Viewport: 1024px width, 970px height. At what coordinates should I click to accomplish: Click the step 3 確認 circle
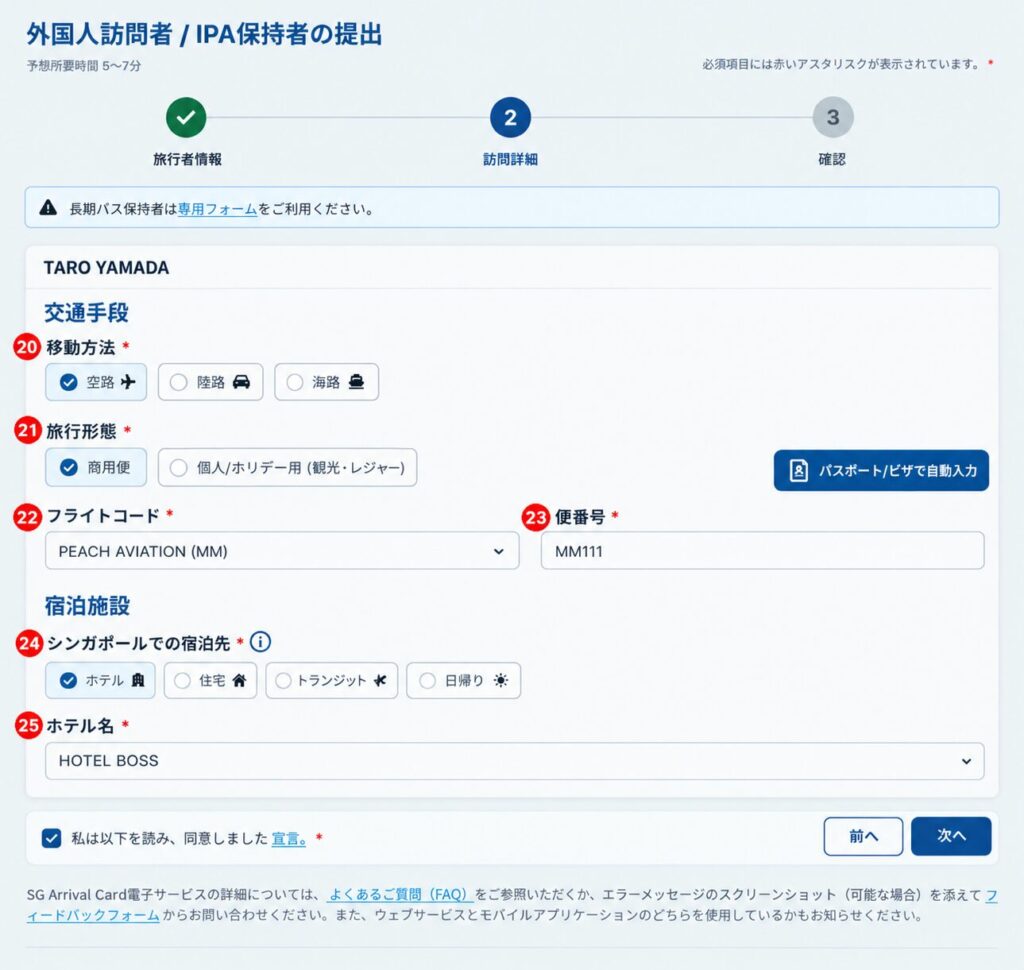click(833, 118)
